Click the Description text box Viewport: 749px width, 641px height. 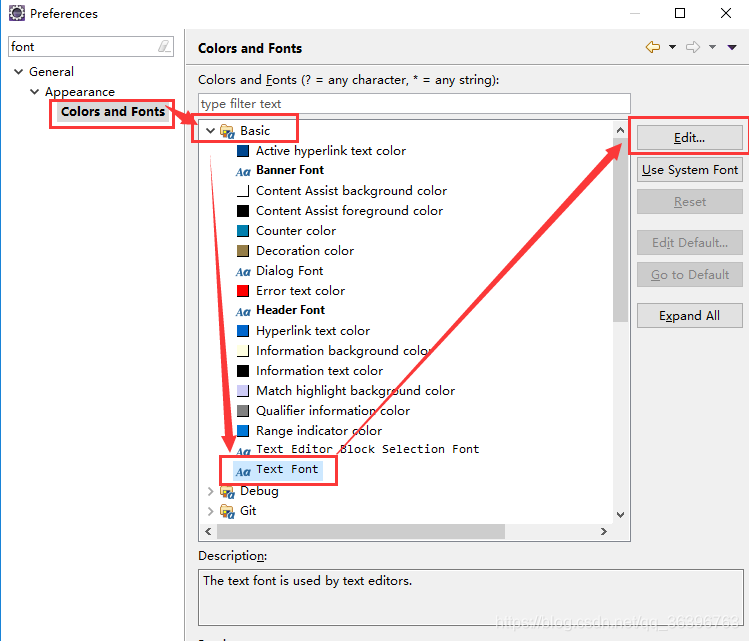(x=471, y=598)
